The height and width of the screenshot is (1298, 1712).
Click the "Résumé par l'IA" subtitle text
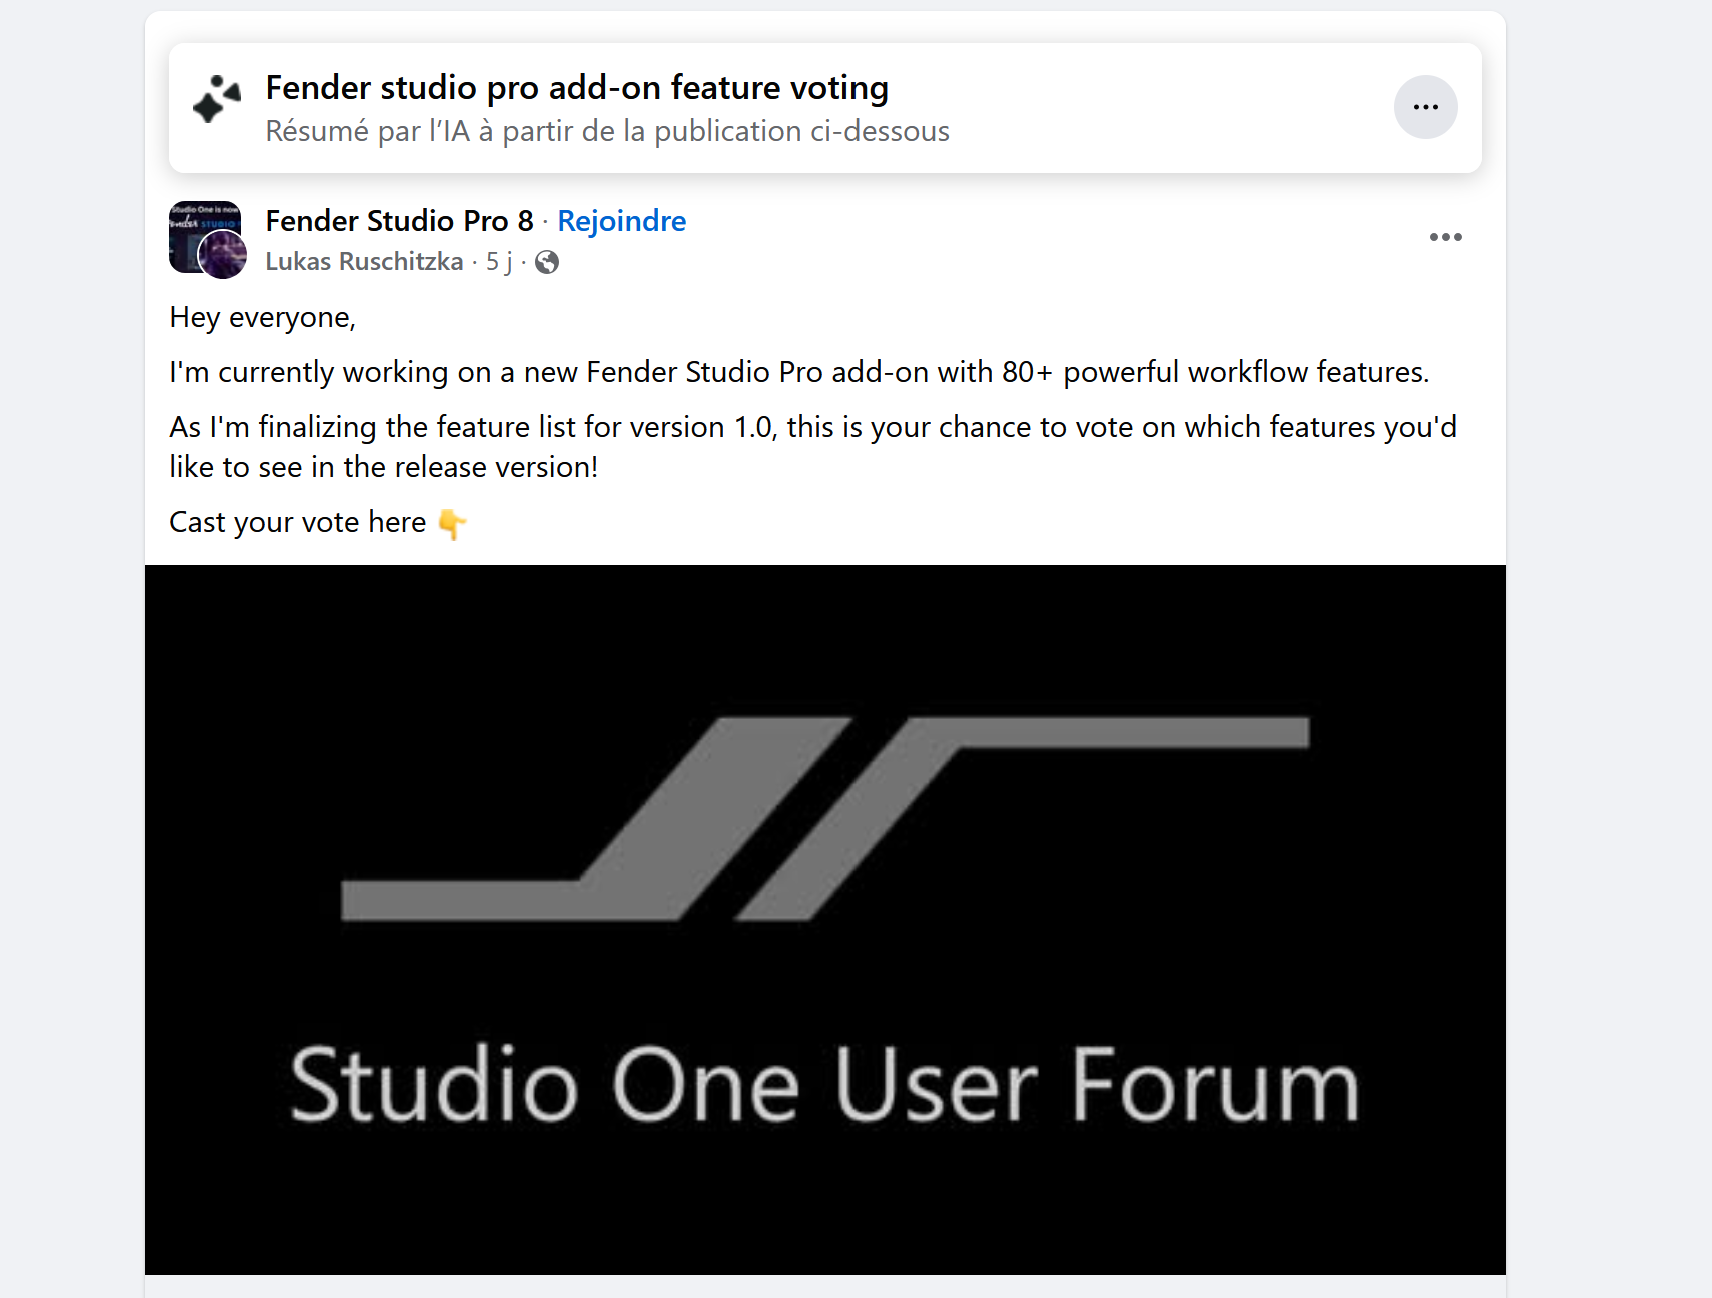click(x=607, y=132)
